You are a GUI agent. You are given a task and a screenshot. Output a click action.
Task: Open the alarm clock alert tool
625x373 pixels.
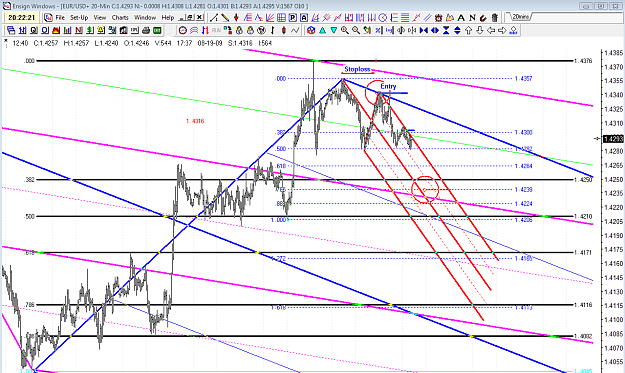point(438,18)
